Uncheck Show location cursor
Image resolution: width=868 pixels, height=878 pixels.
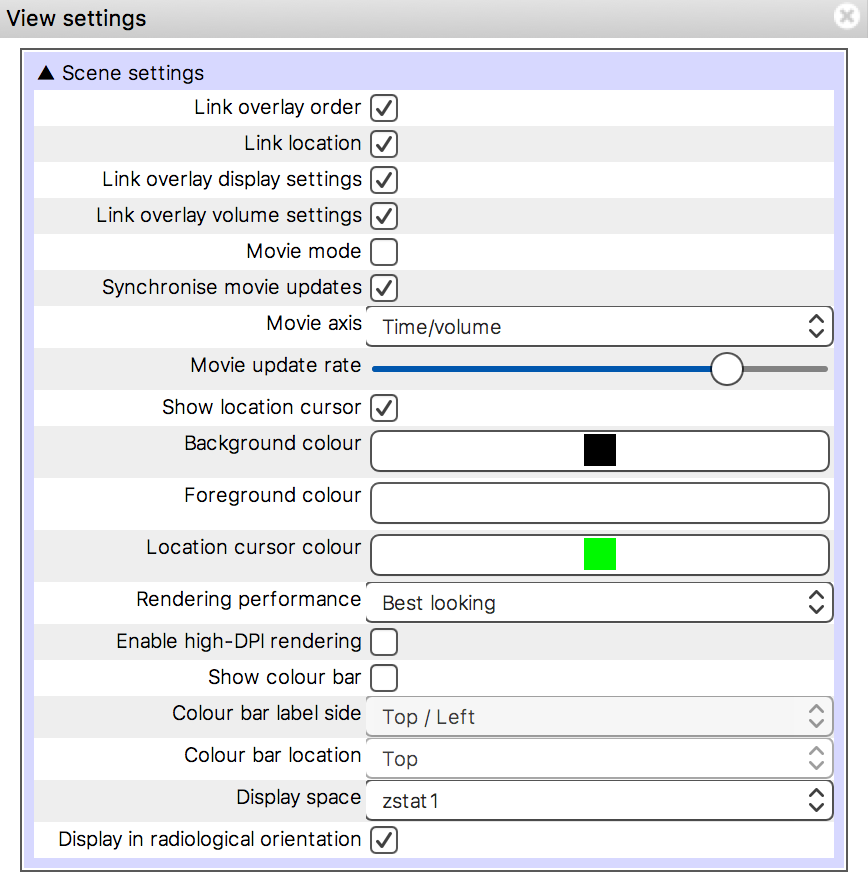[384, 408]
